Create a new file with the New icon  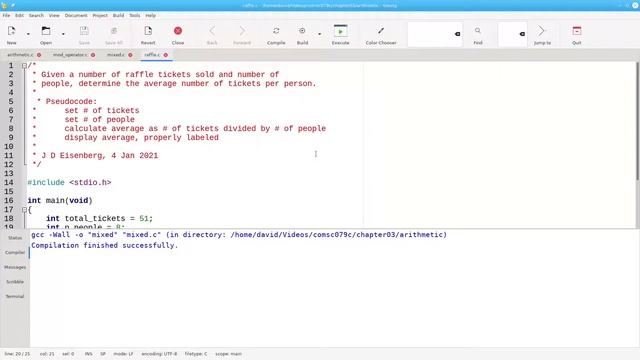coord(11,31)
